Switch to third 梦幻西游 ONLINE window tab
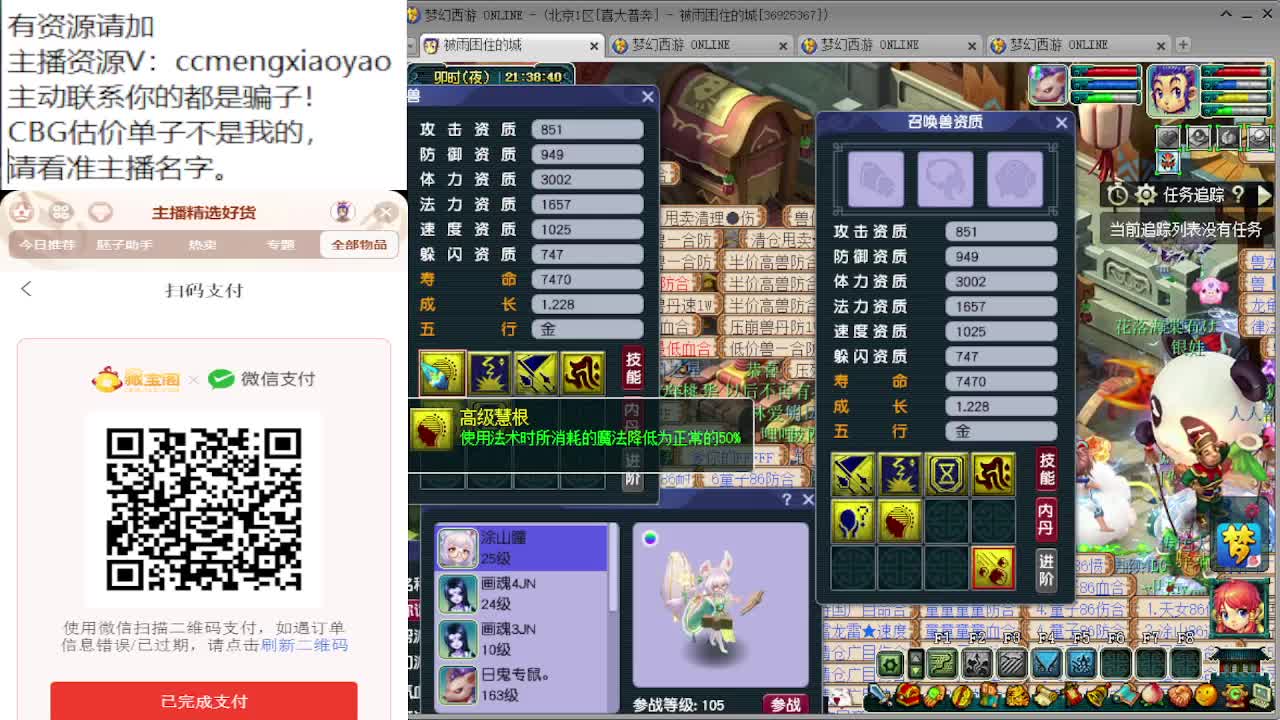The width and height of the screenshot is (1280, 720). click(889, 45)
